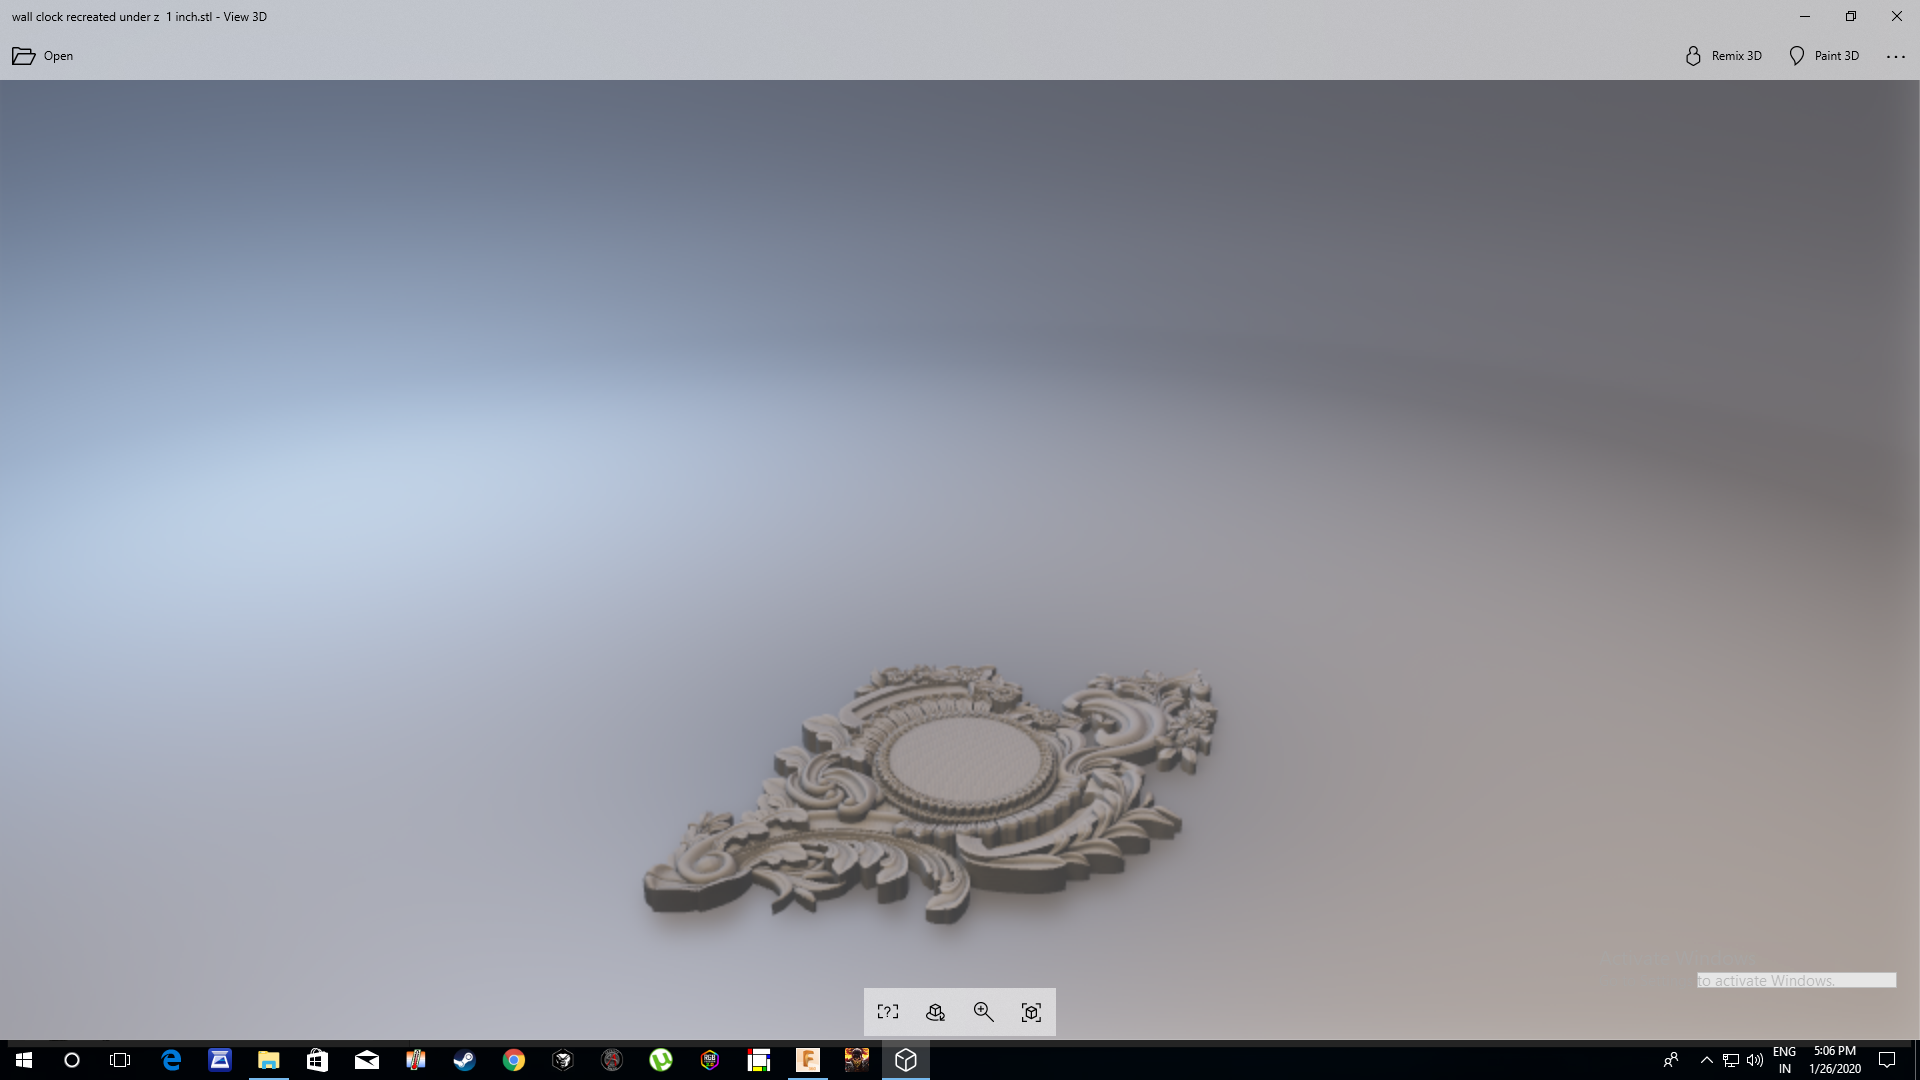This screenshot has width=1920, height=1080.
Task: Click the ENG IN language indicator
Action: (x=1785, y=1060)
